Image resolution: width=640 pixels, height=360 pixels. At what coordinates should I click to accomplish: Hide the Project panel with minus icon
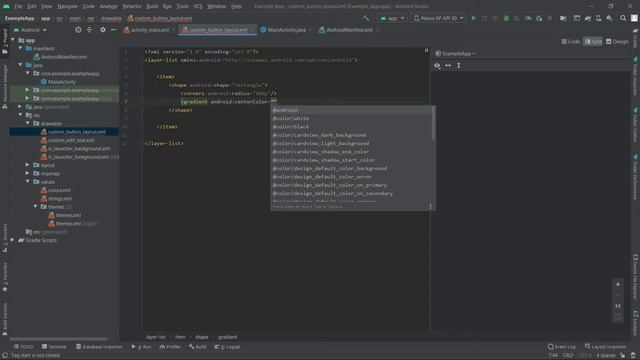pos(113,30)
